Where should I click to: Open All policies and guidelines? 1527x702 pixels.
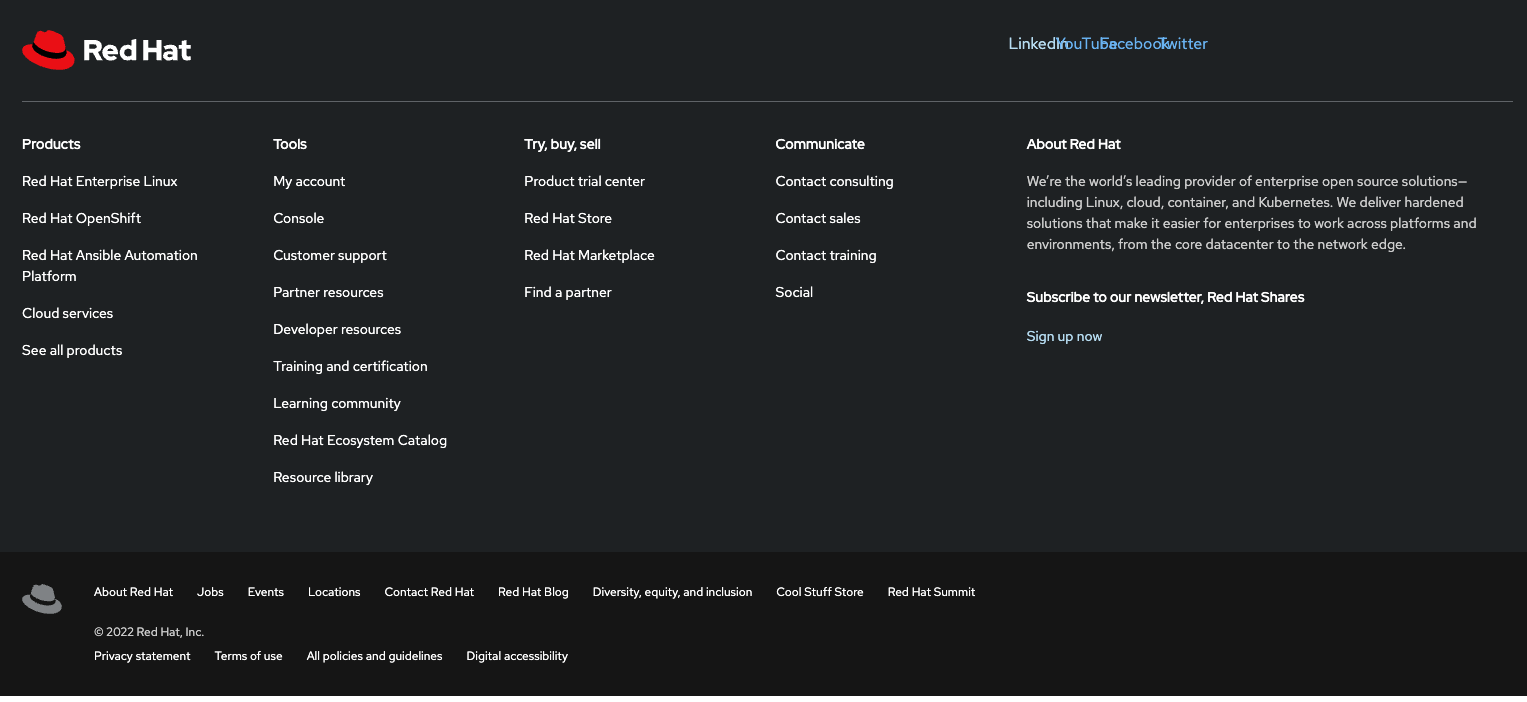tap(374, 656)
